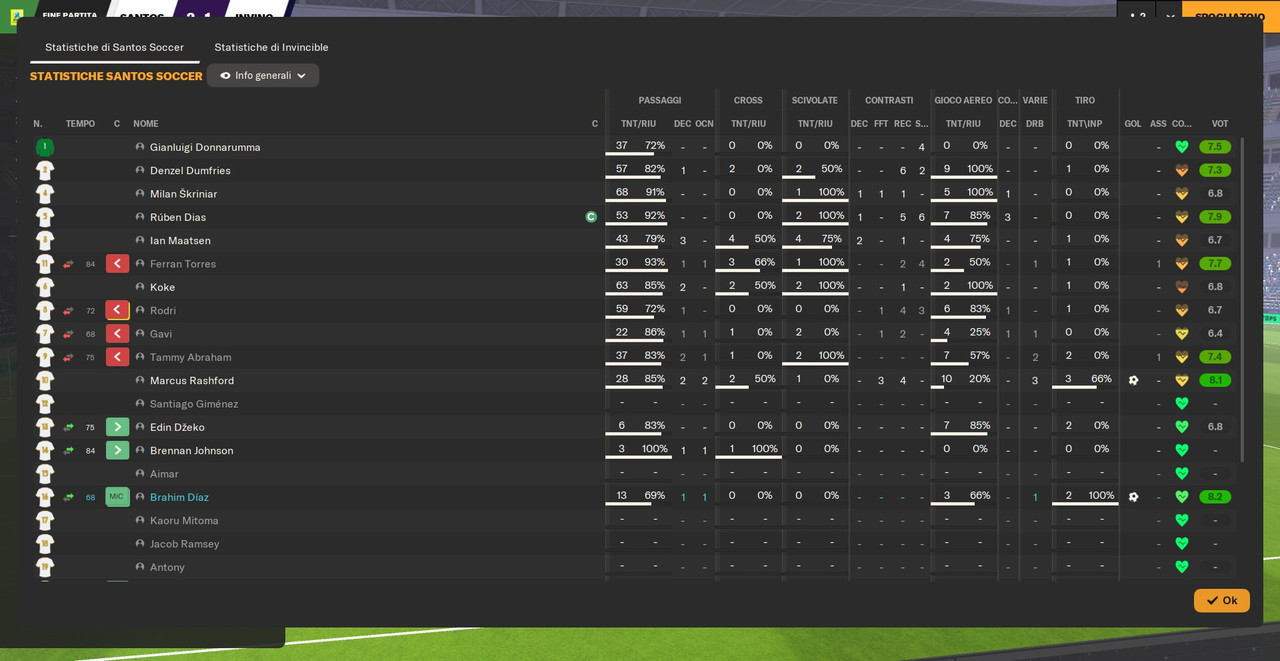This screenshot has width=1280, height=661.
Task: Click the red swap-arrows icon in Ferran Torres' row
Action: (68, 264)
